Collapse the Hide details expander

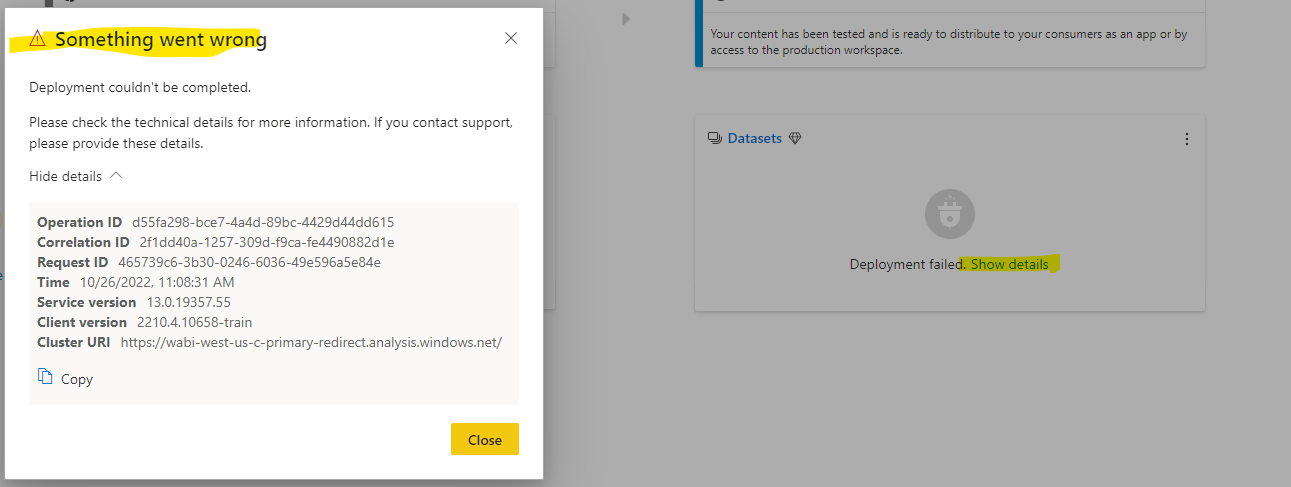[x=76, y=176]
